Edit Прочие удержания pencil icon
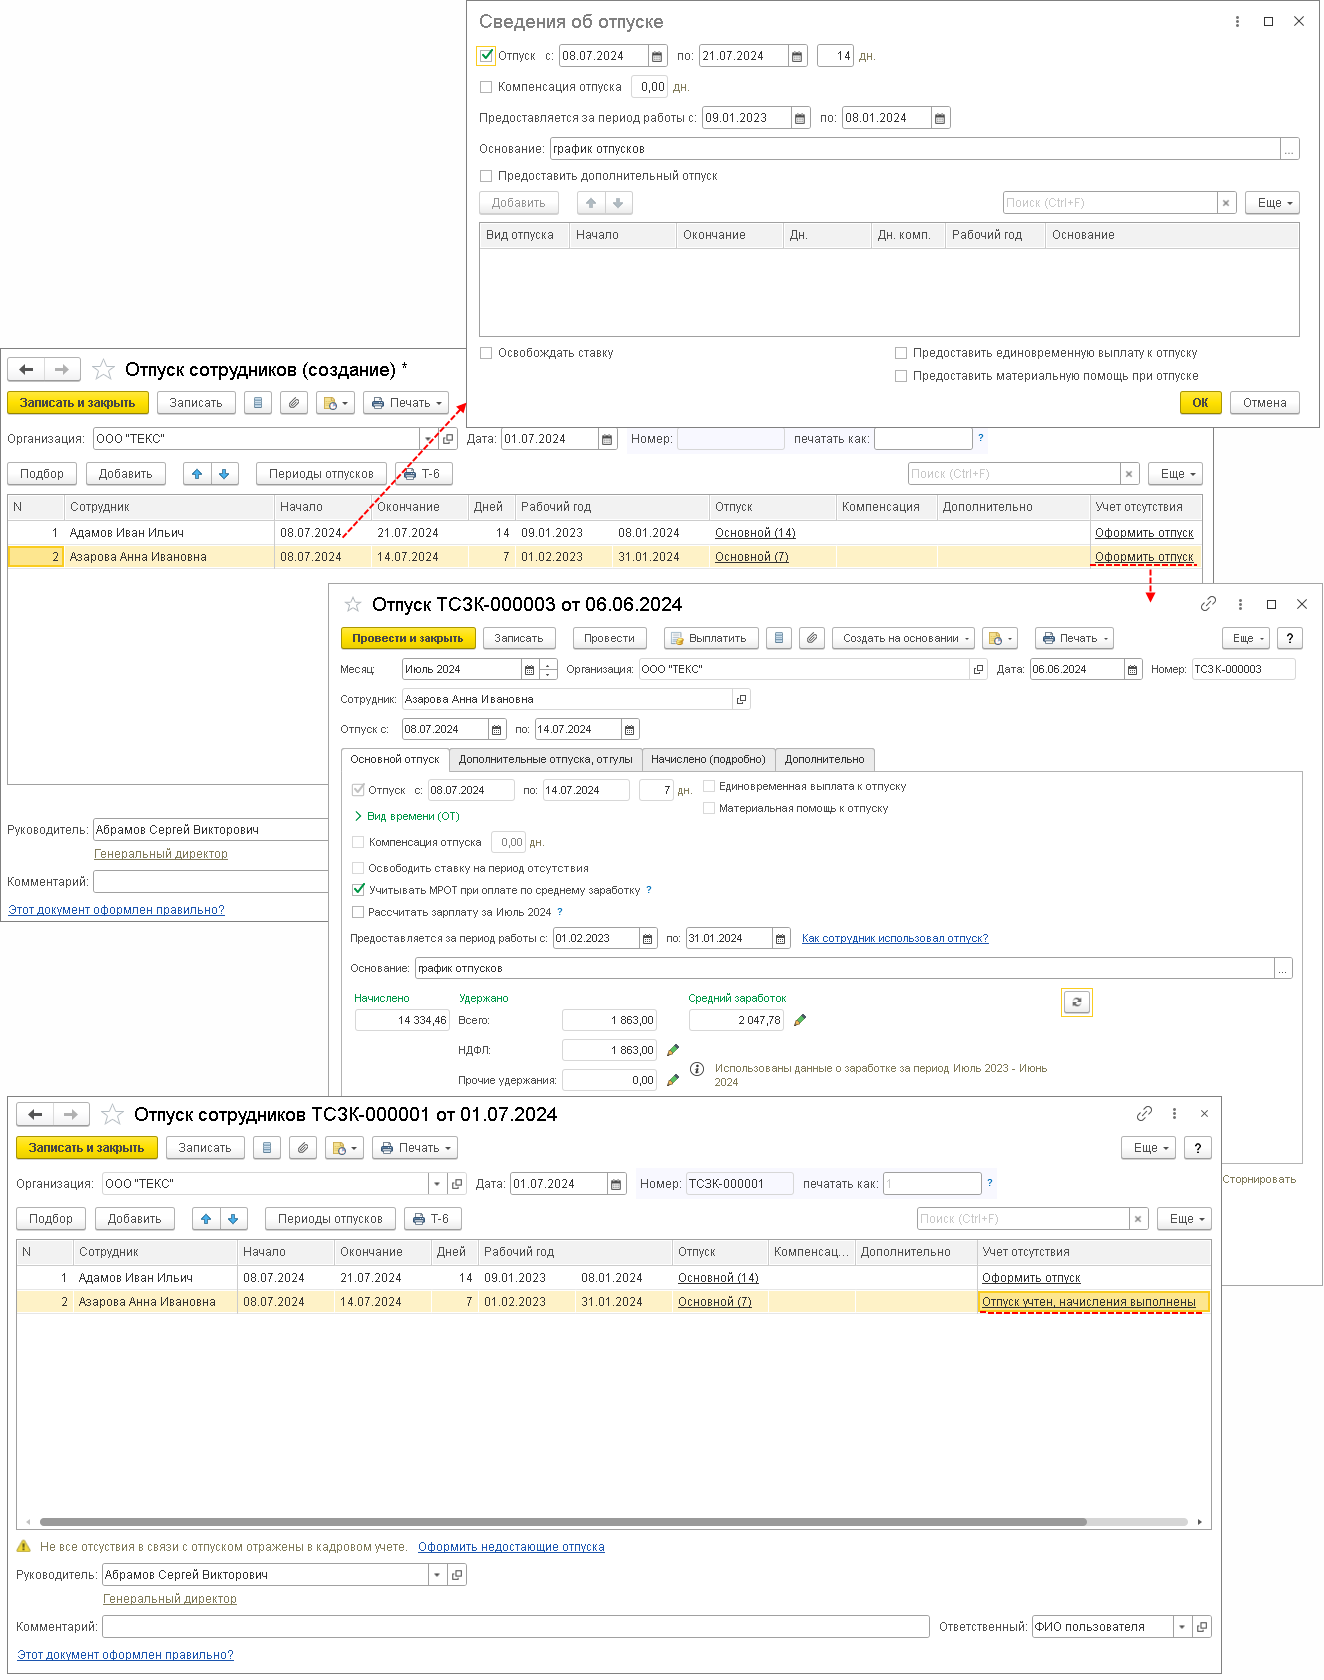 pos(673,1080)
